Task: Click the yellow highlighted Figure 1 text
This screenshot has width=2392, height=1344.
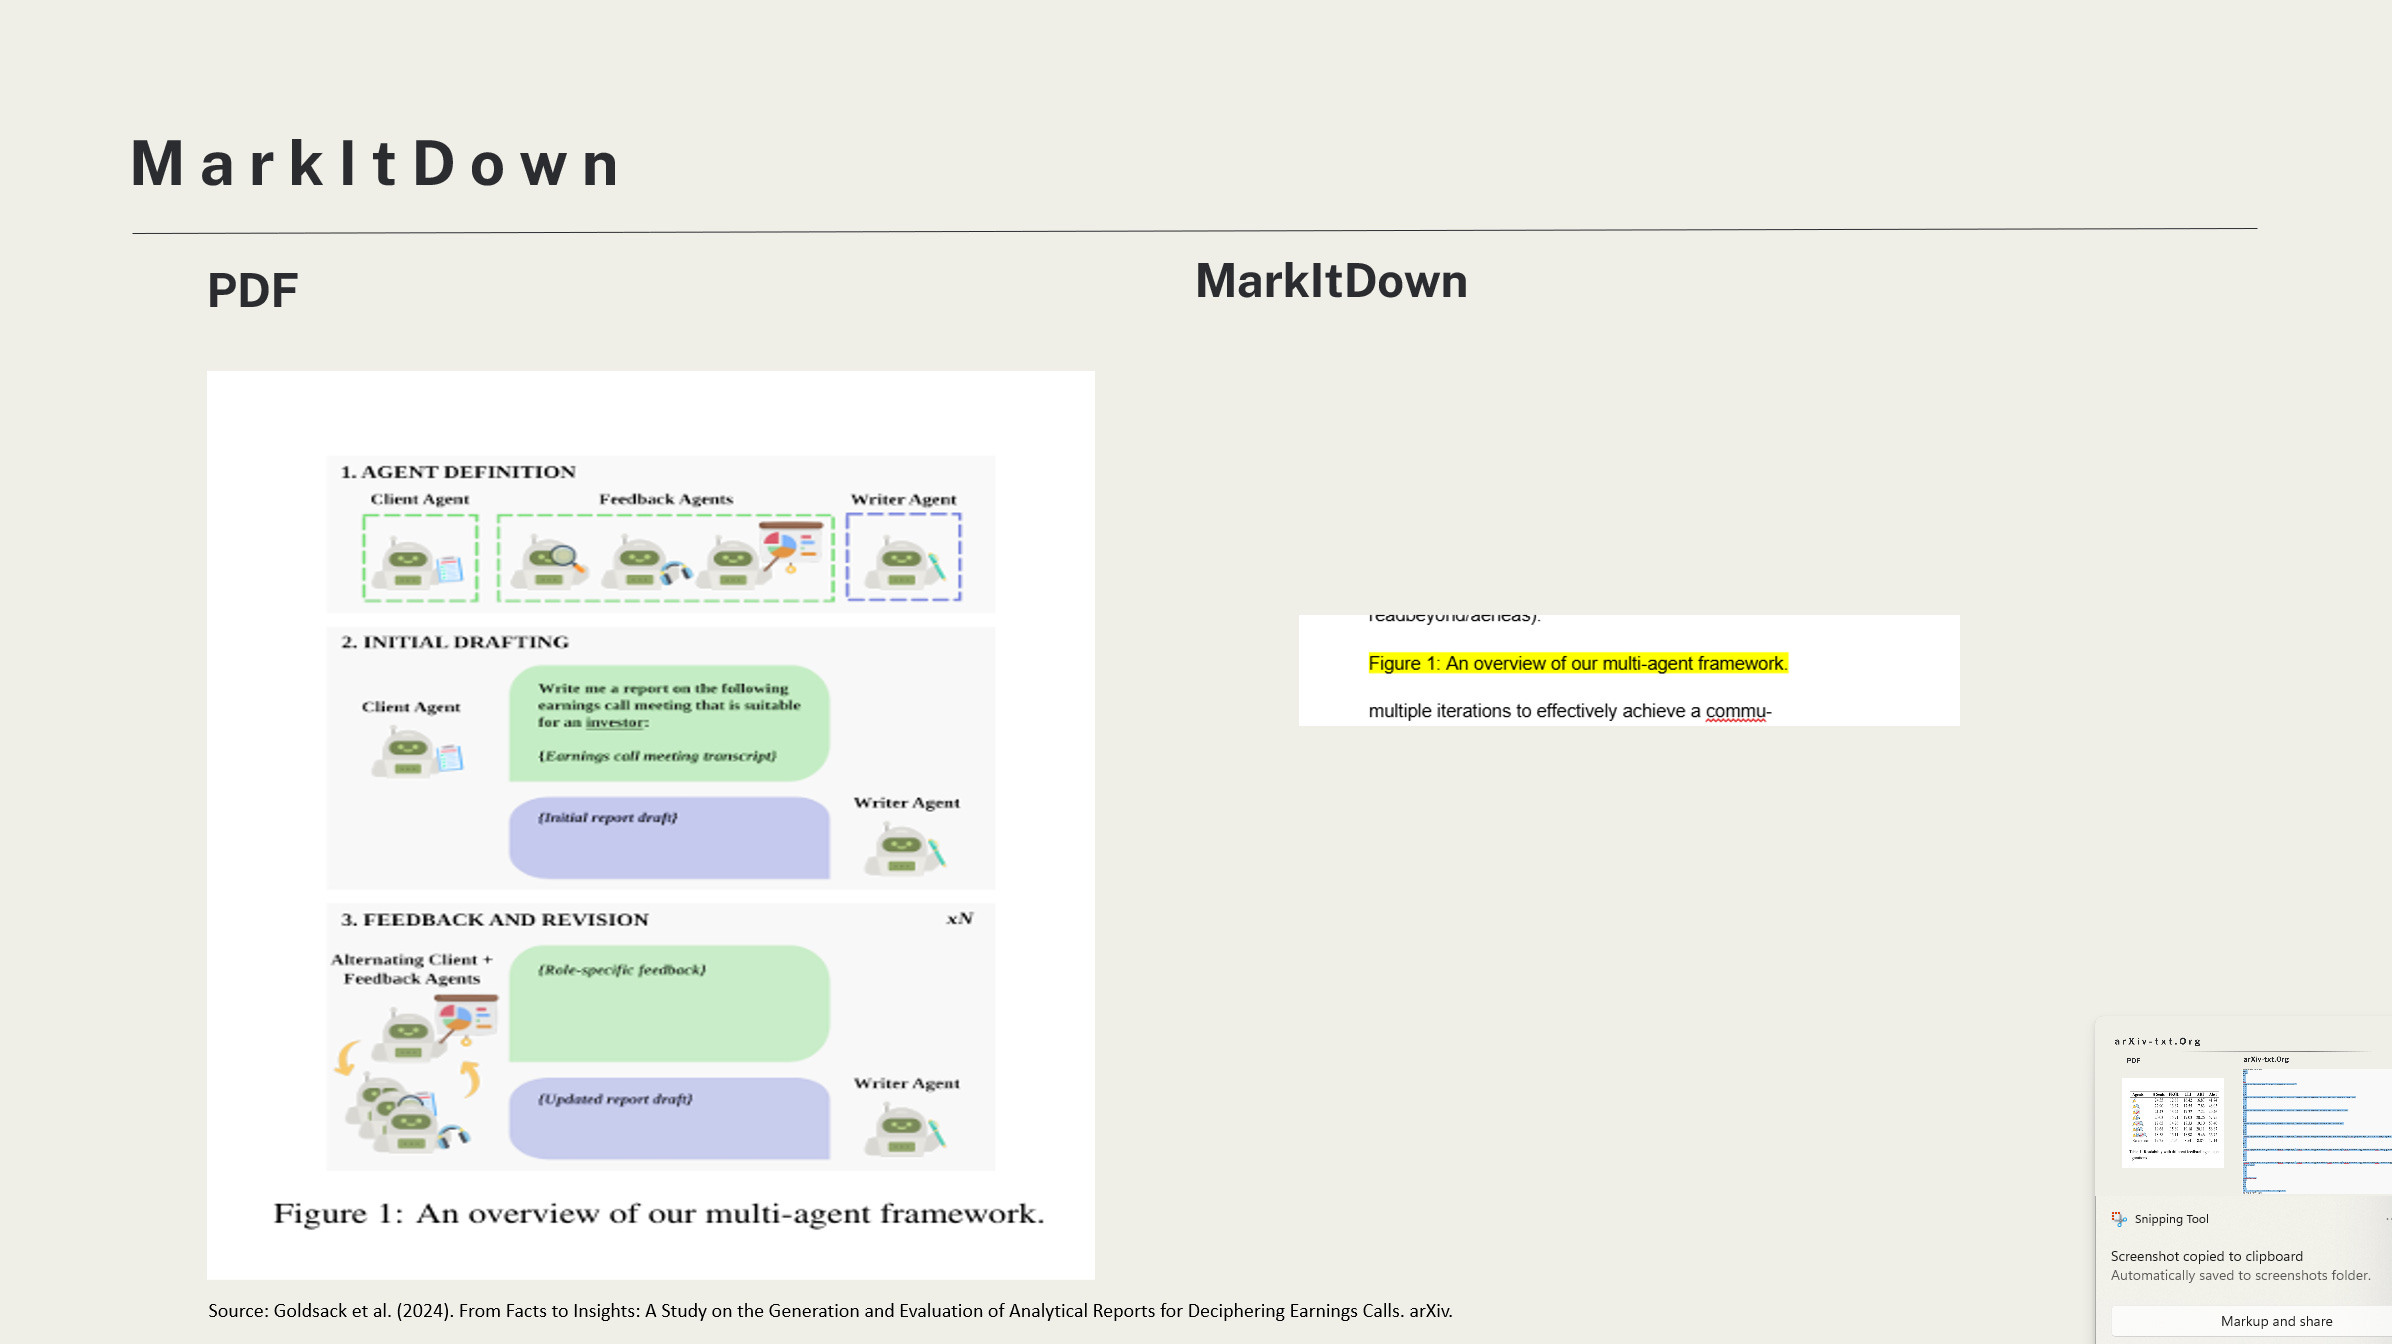Action: click(x=1577, y=663)
